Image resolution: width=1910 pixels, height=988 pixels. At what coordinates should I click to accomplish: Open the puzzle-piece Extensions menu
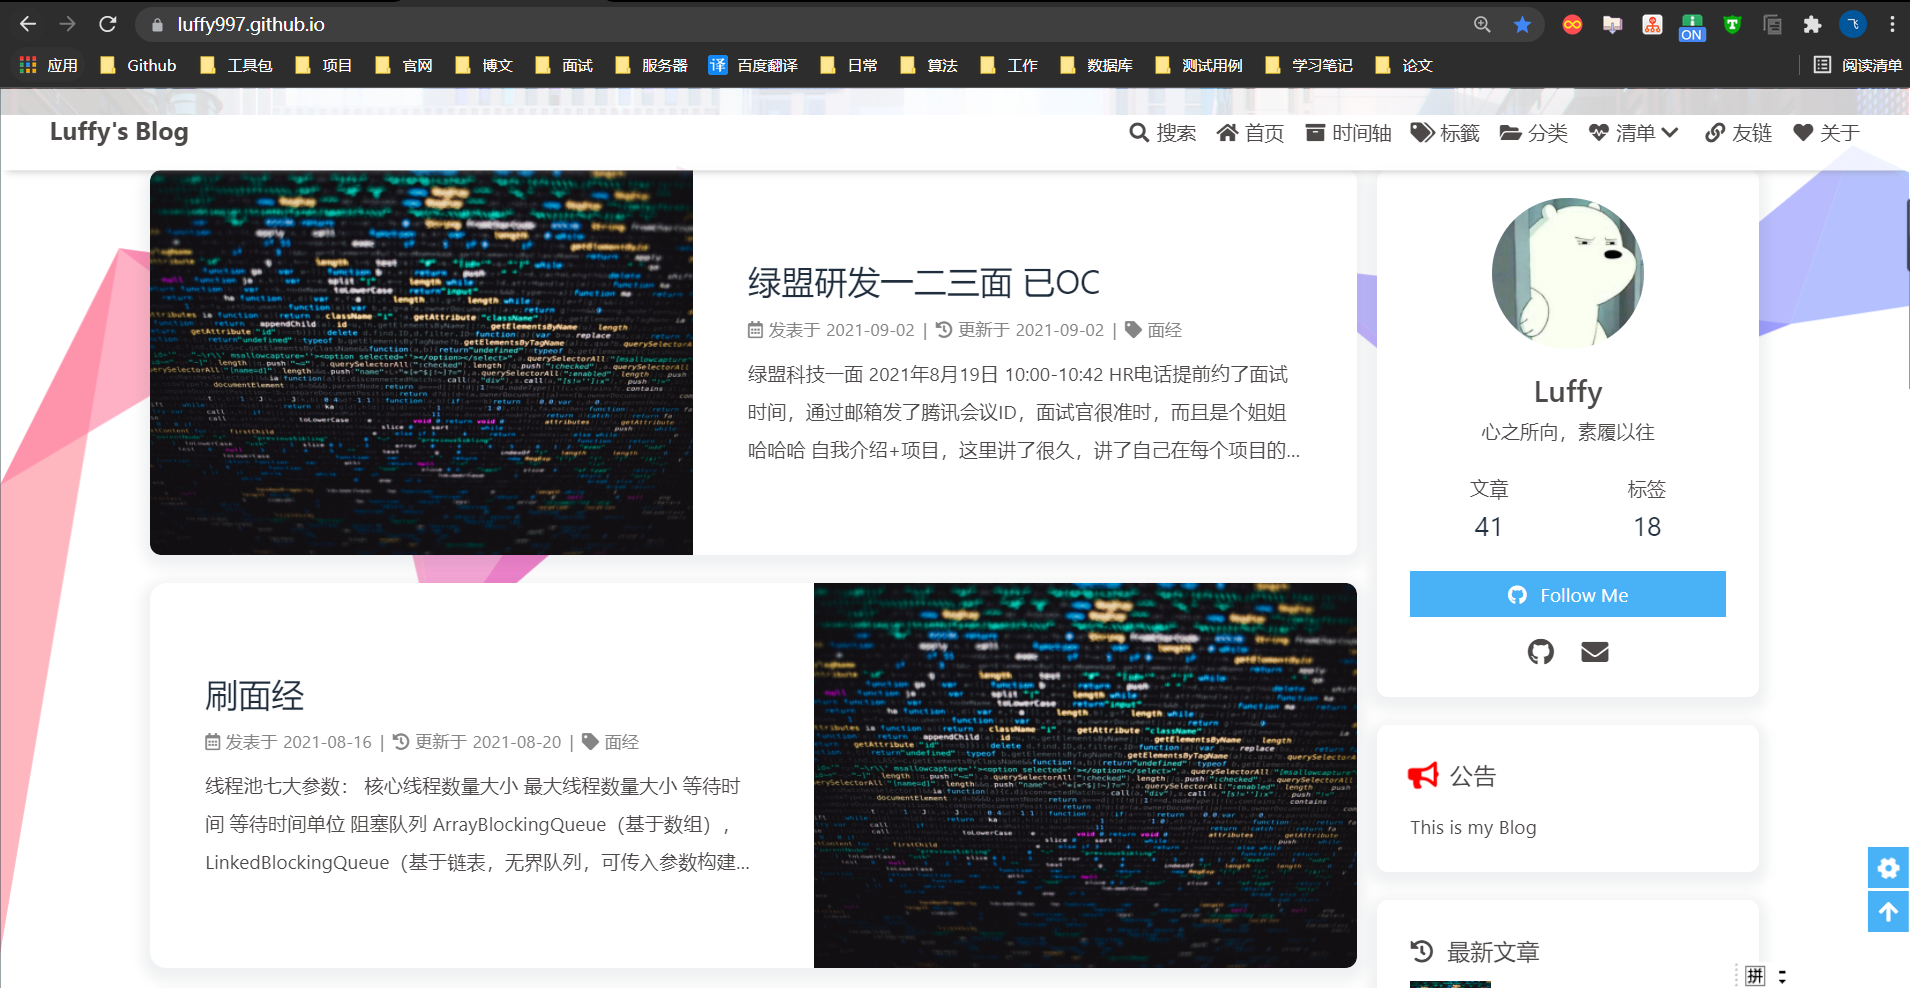(x=1812, y=24)
